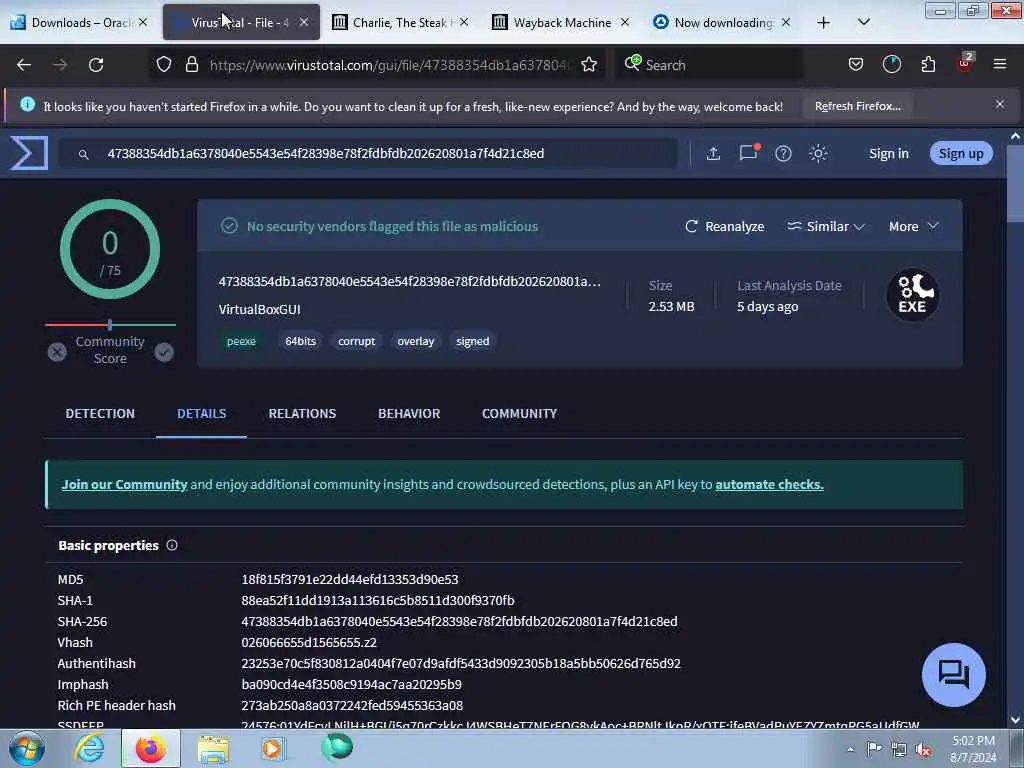
Task: Open File Explorer folder in taskbar
Action: pyautogui.click(x=214, y=749)
